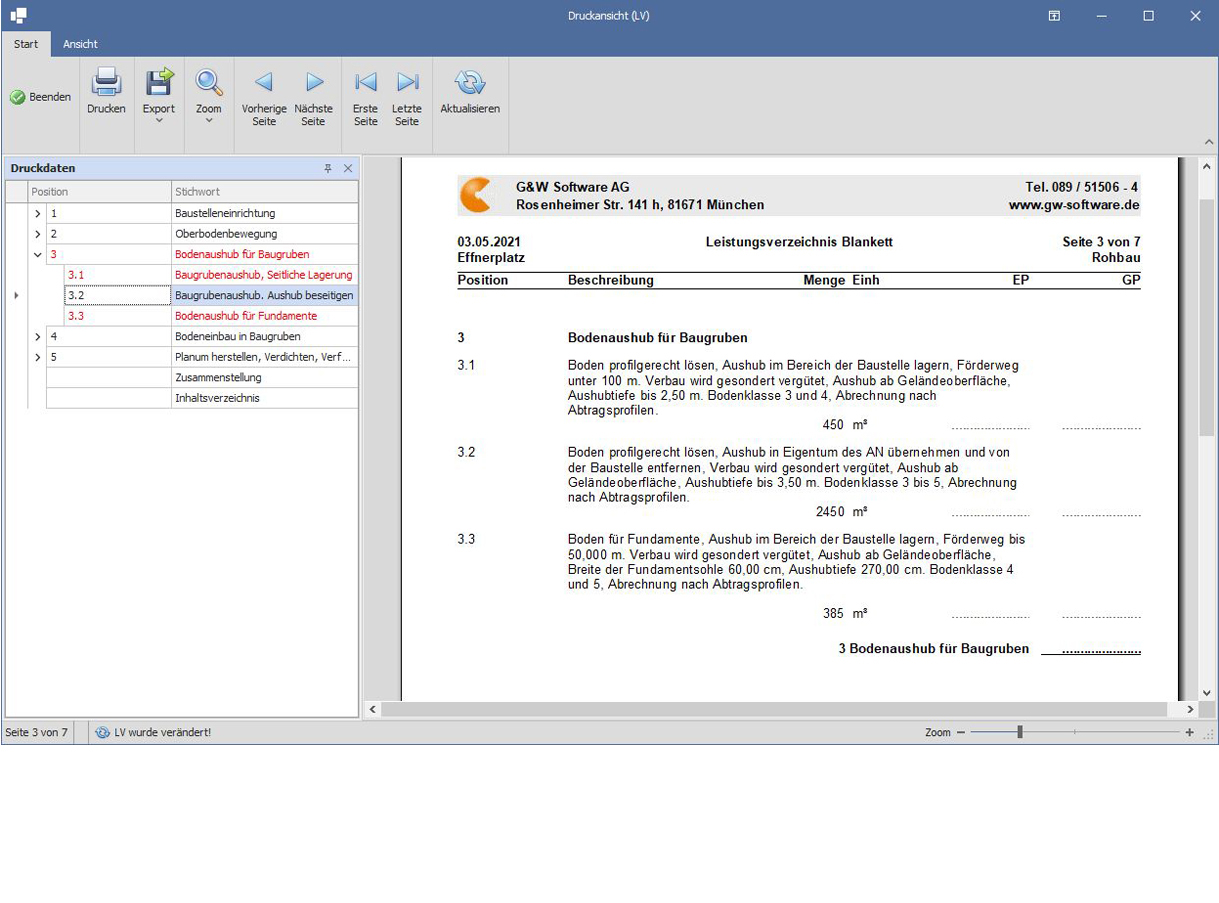This screenshot has width=1219, height=903.
Task: Click the Aktualisieren refresh icon
Action: click(470, 83)
